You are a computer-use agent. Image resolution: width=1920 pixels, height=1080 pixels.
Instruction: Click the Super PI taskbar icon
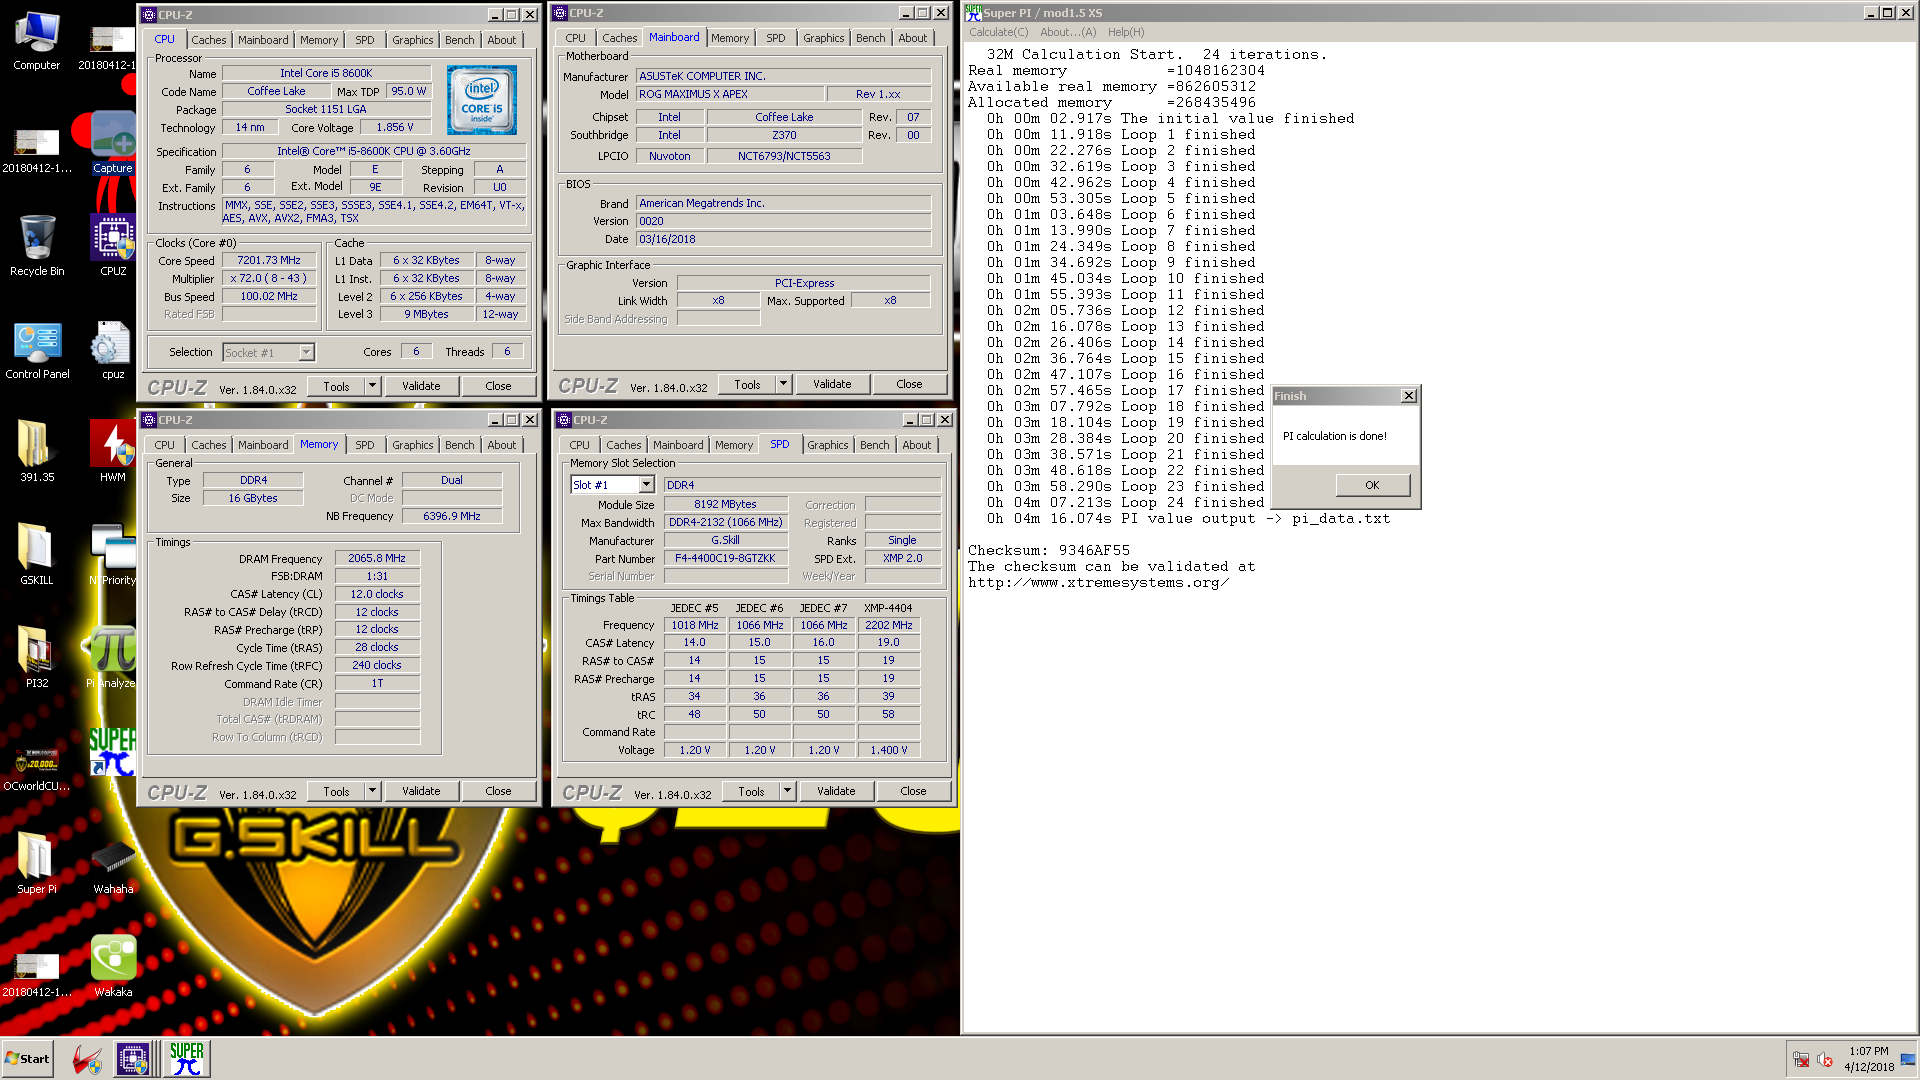(x=187, y=1059)
